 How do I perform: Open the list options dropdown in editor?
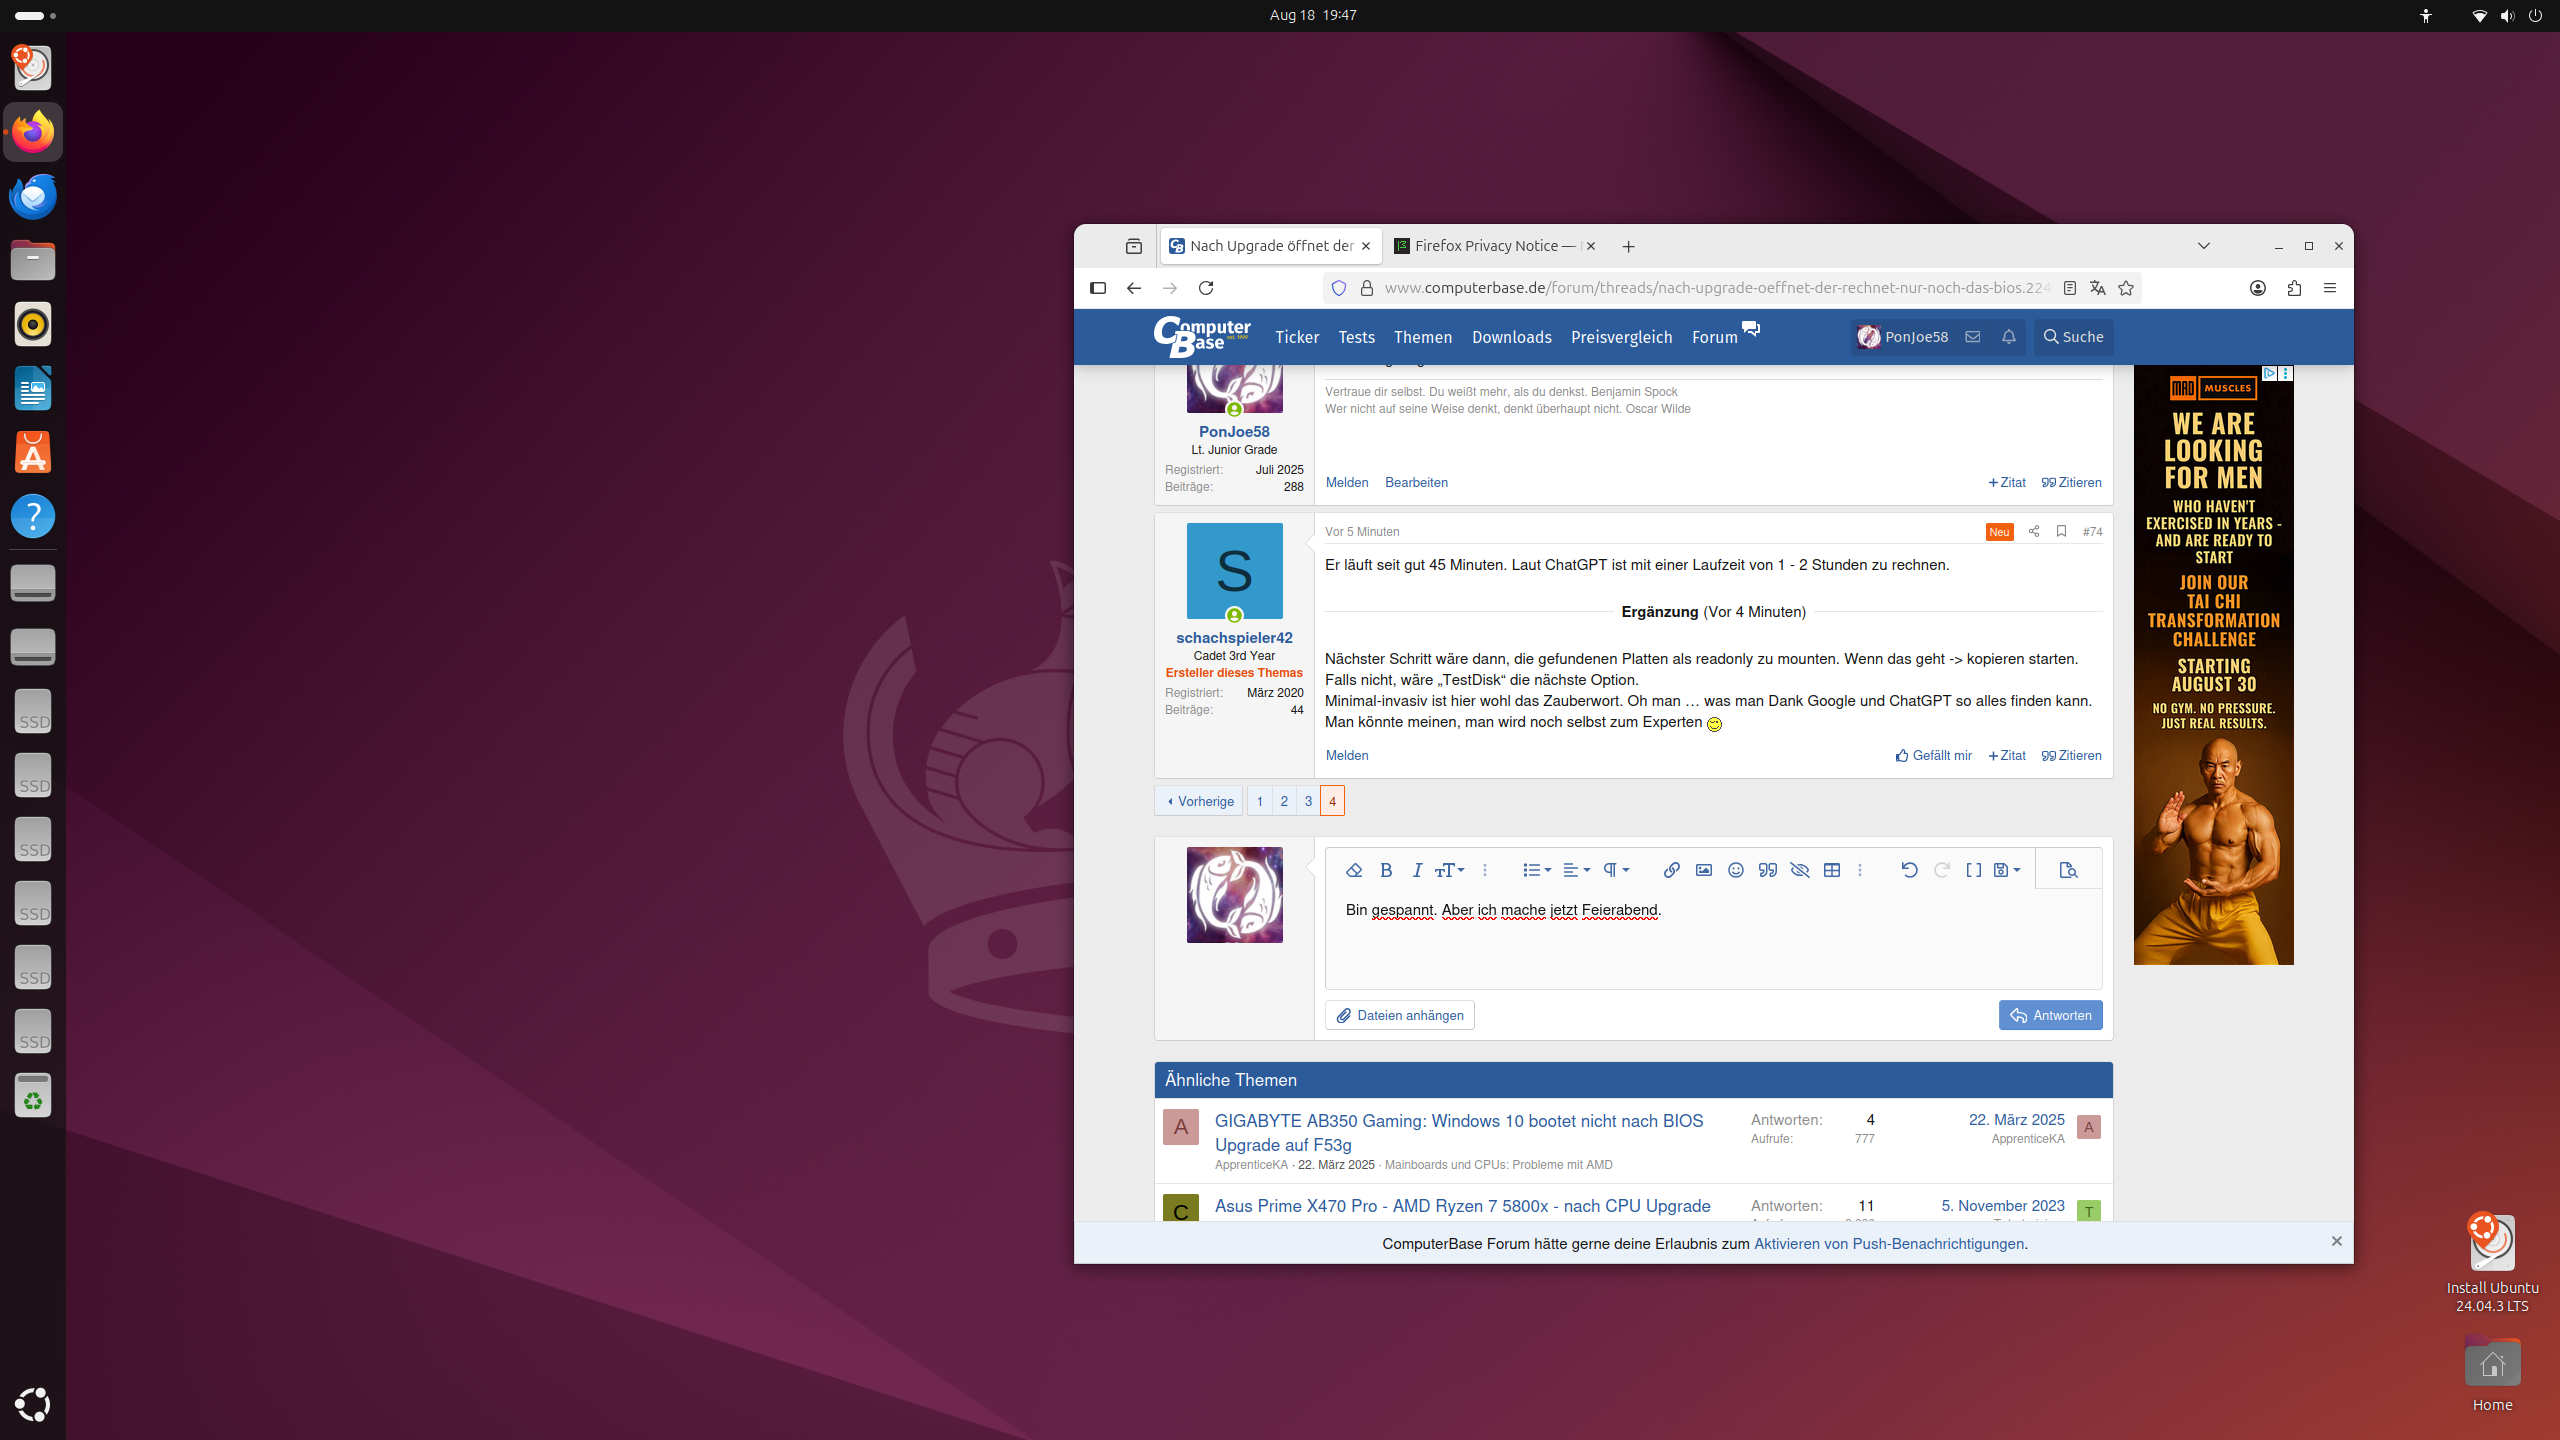1536,870
